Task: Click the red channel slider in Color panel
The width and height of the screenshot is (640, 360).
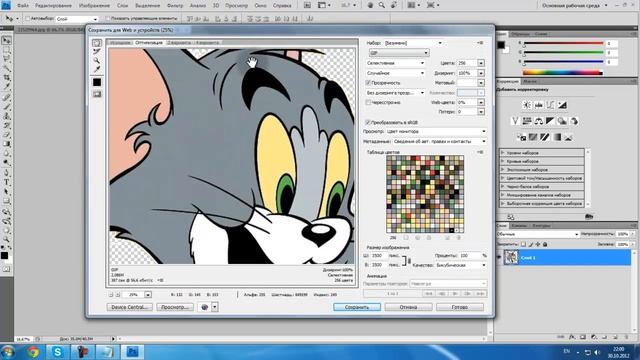Action: click(x=563, y=43)
